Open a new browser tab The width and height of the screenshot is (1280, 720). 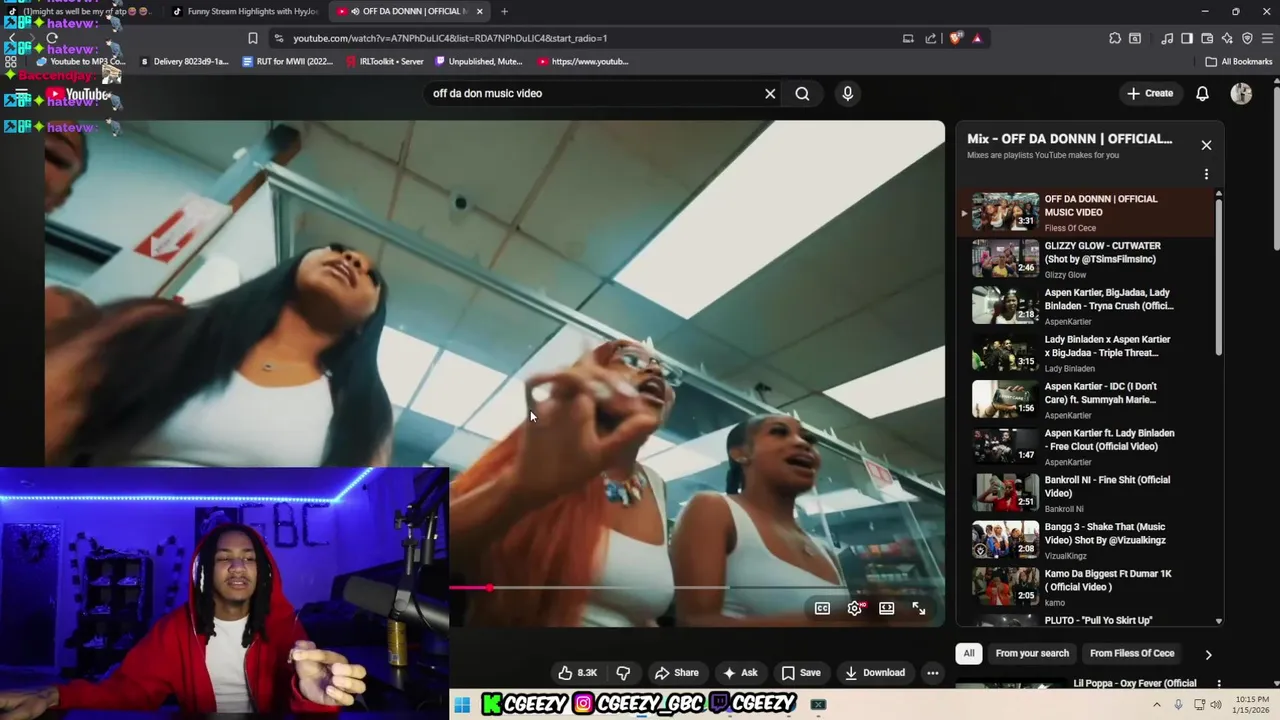click(x=504, y=11)
